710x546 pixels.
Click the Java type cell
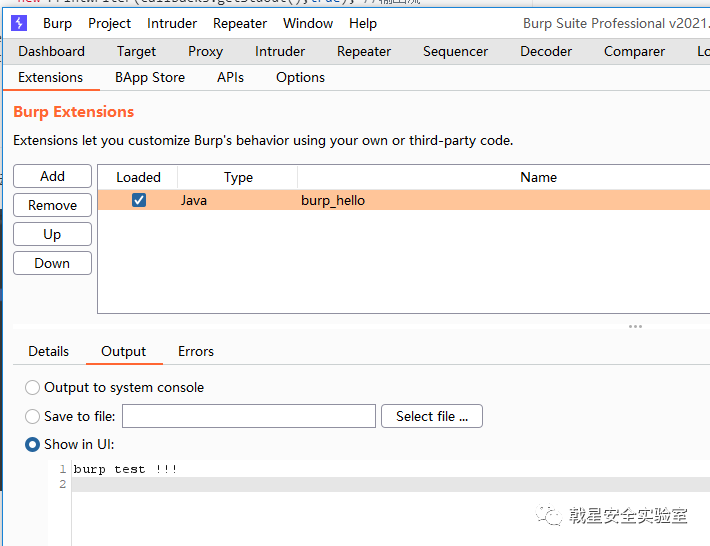tap(194, 200)
